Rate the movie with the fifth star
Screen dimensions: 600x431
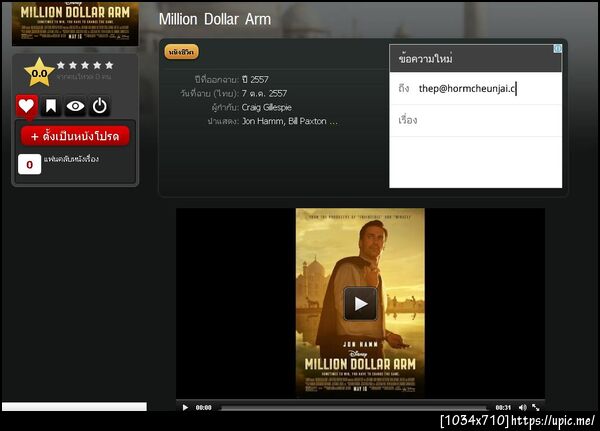pyautogui.click(x=109, y=65)
